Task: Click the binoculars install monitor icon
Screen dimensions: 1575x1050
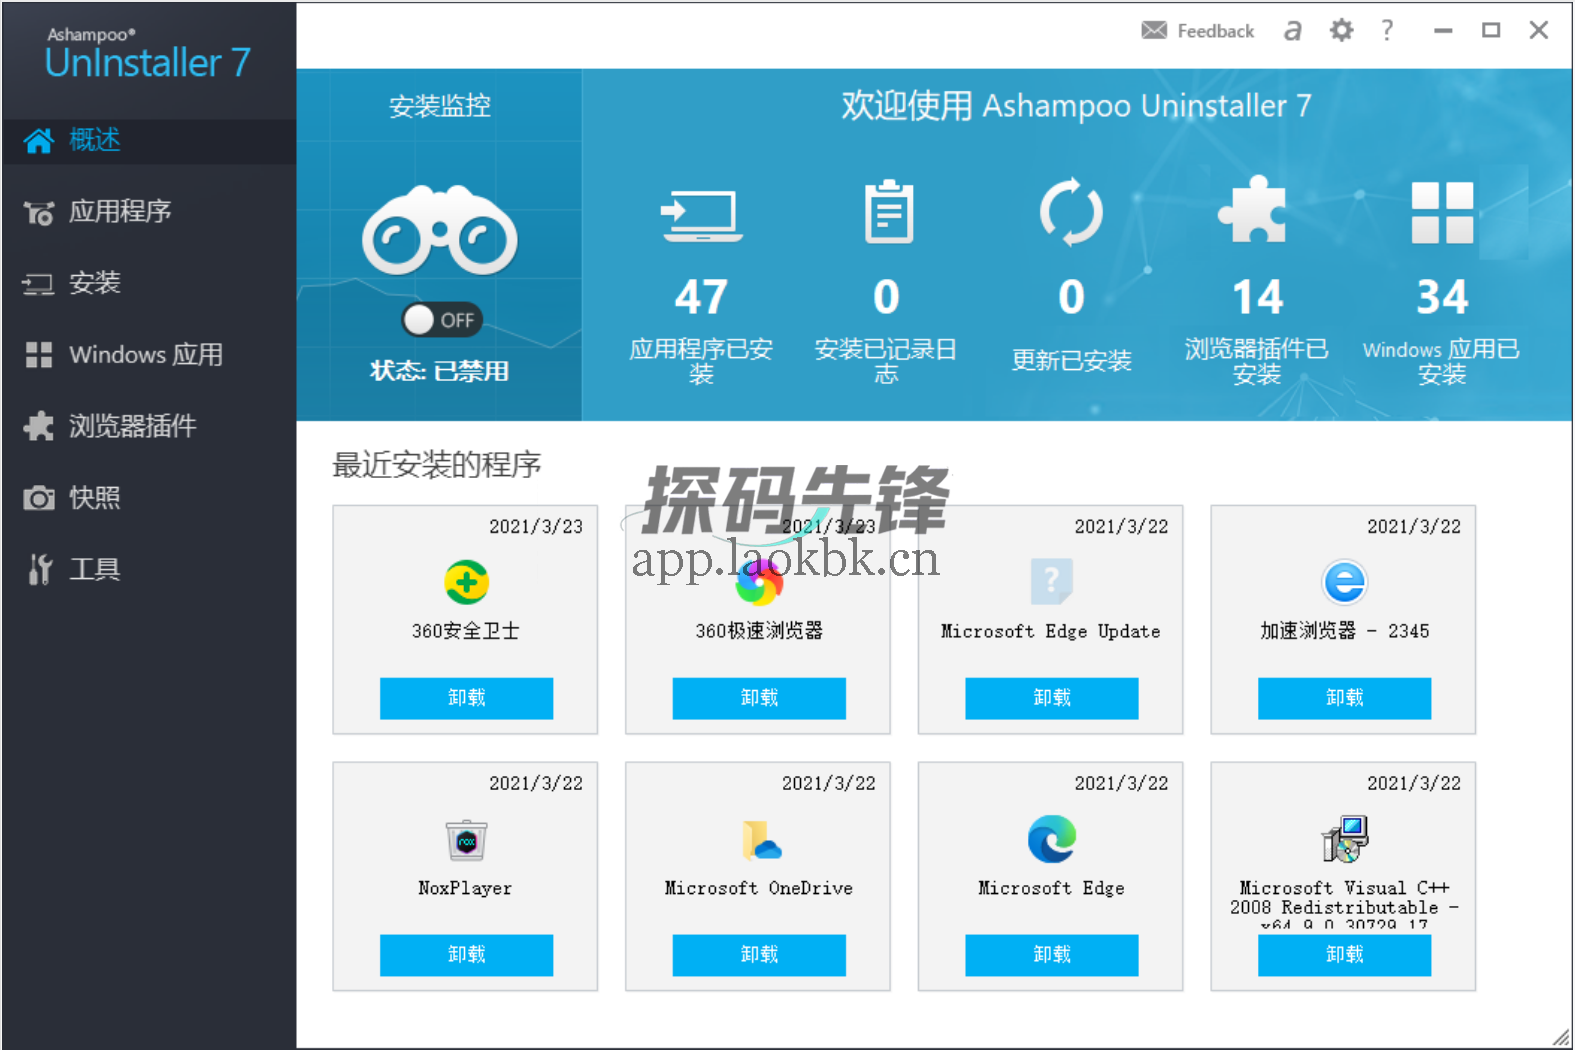Action: [x=440, y=231]
